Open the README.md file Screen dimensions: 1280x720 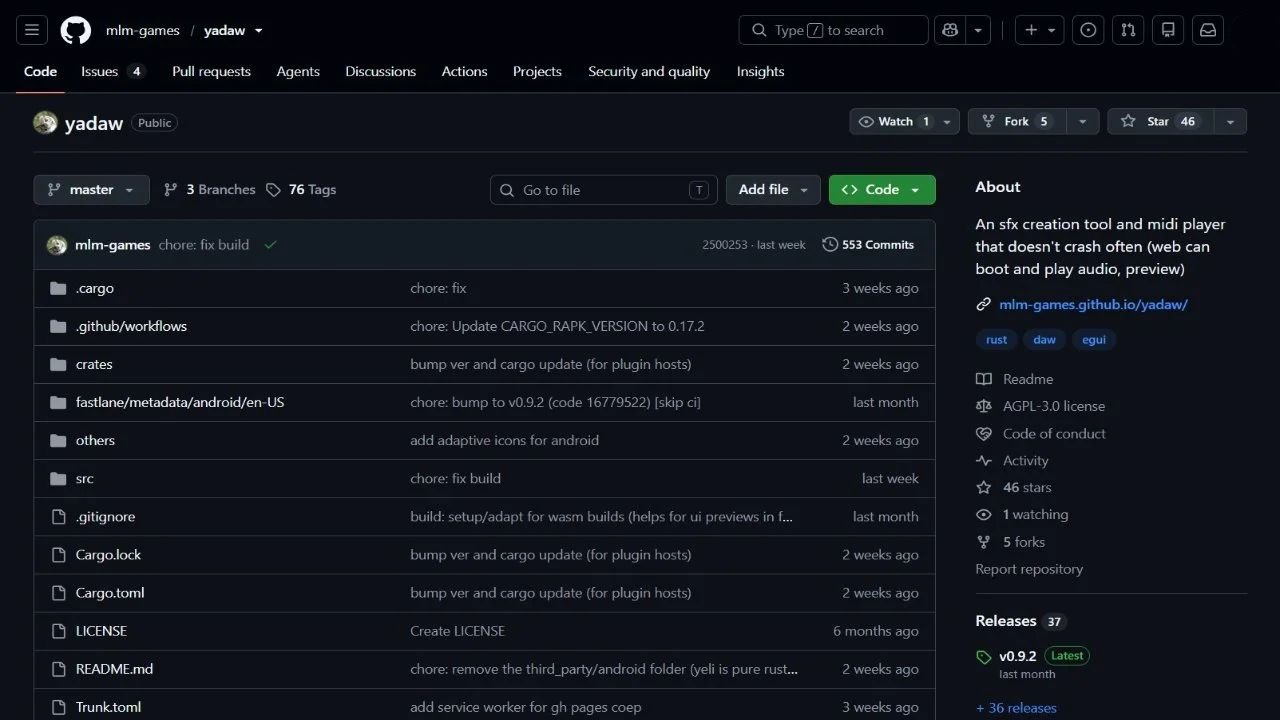pos(114,669)
